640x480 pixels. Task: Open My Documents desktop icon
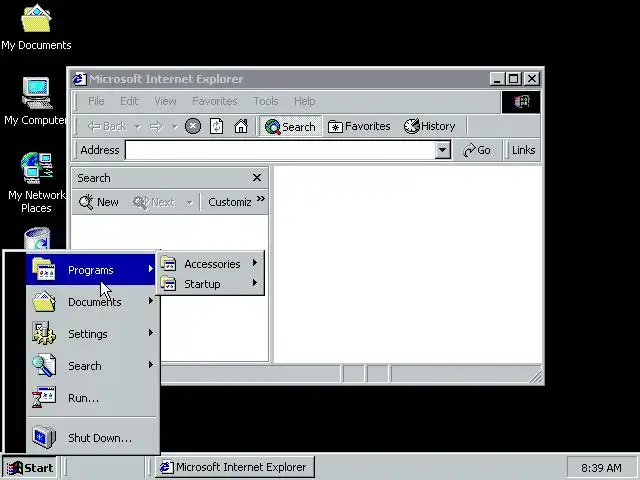36,27
